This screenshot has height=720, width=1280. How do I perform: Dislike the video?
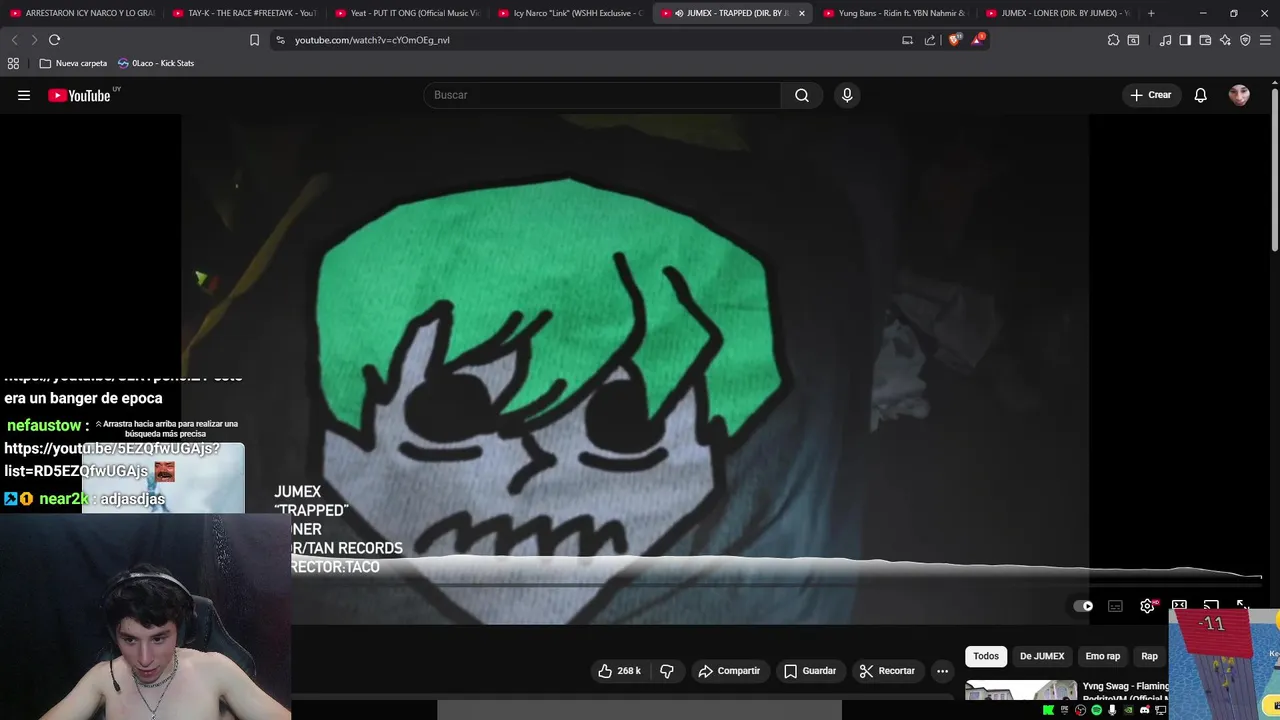pyautogui.click(x=667, y=671)
